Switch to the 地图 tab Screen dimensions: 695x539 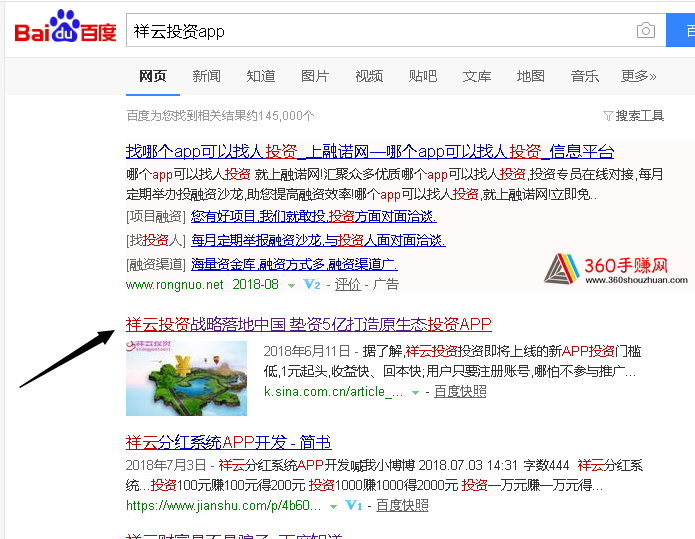[531, 76]
